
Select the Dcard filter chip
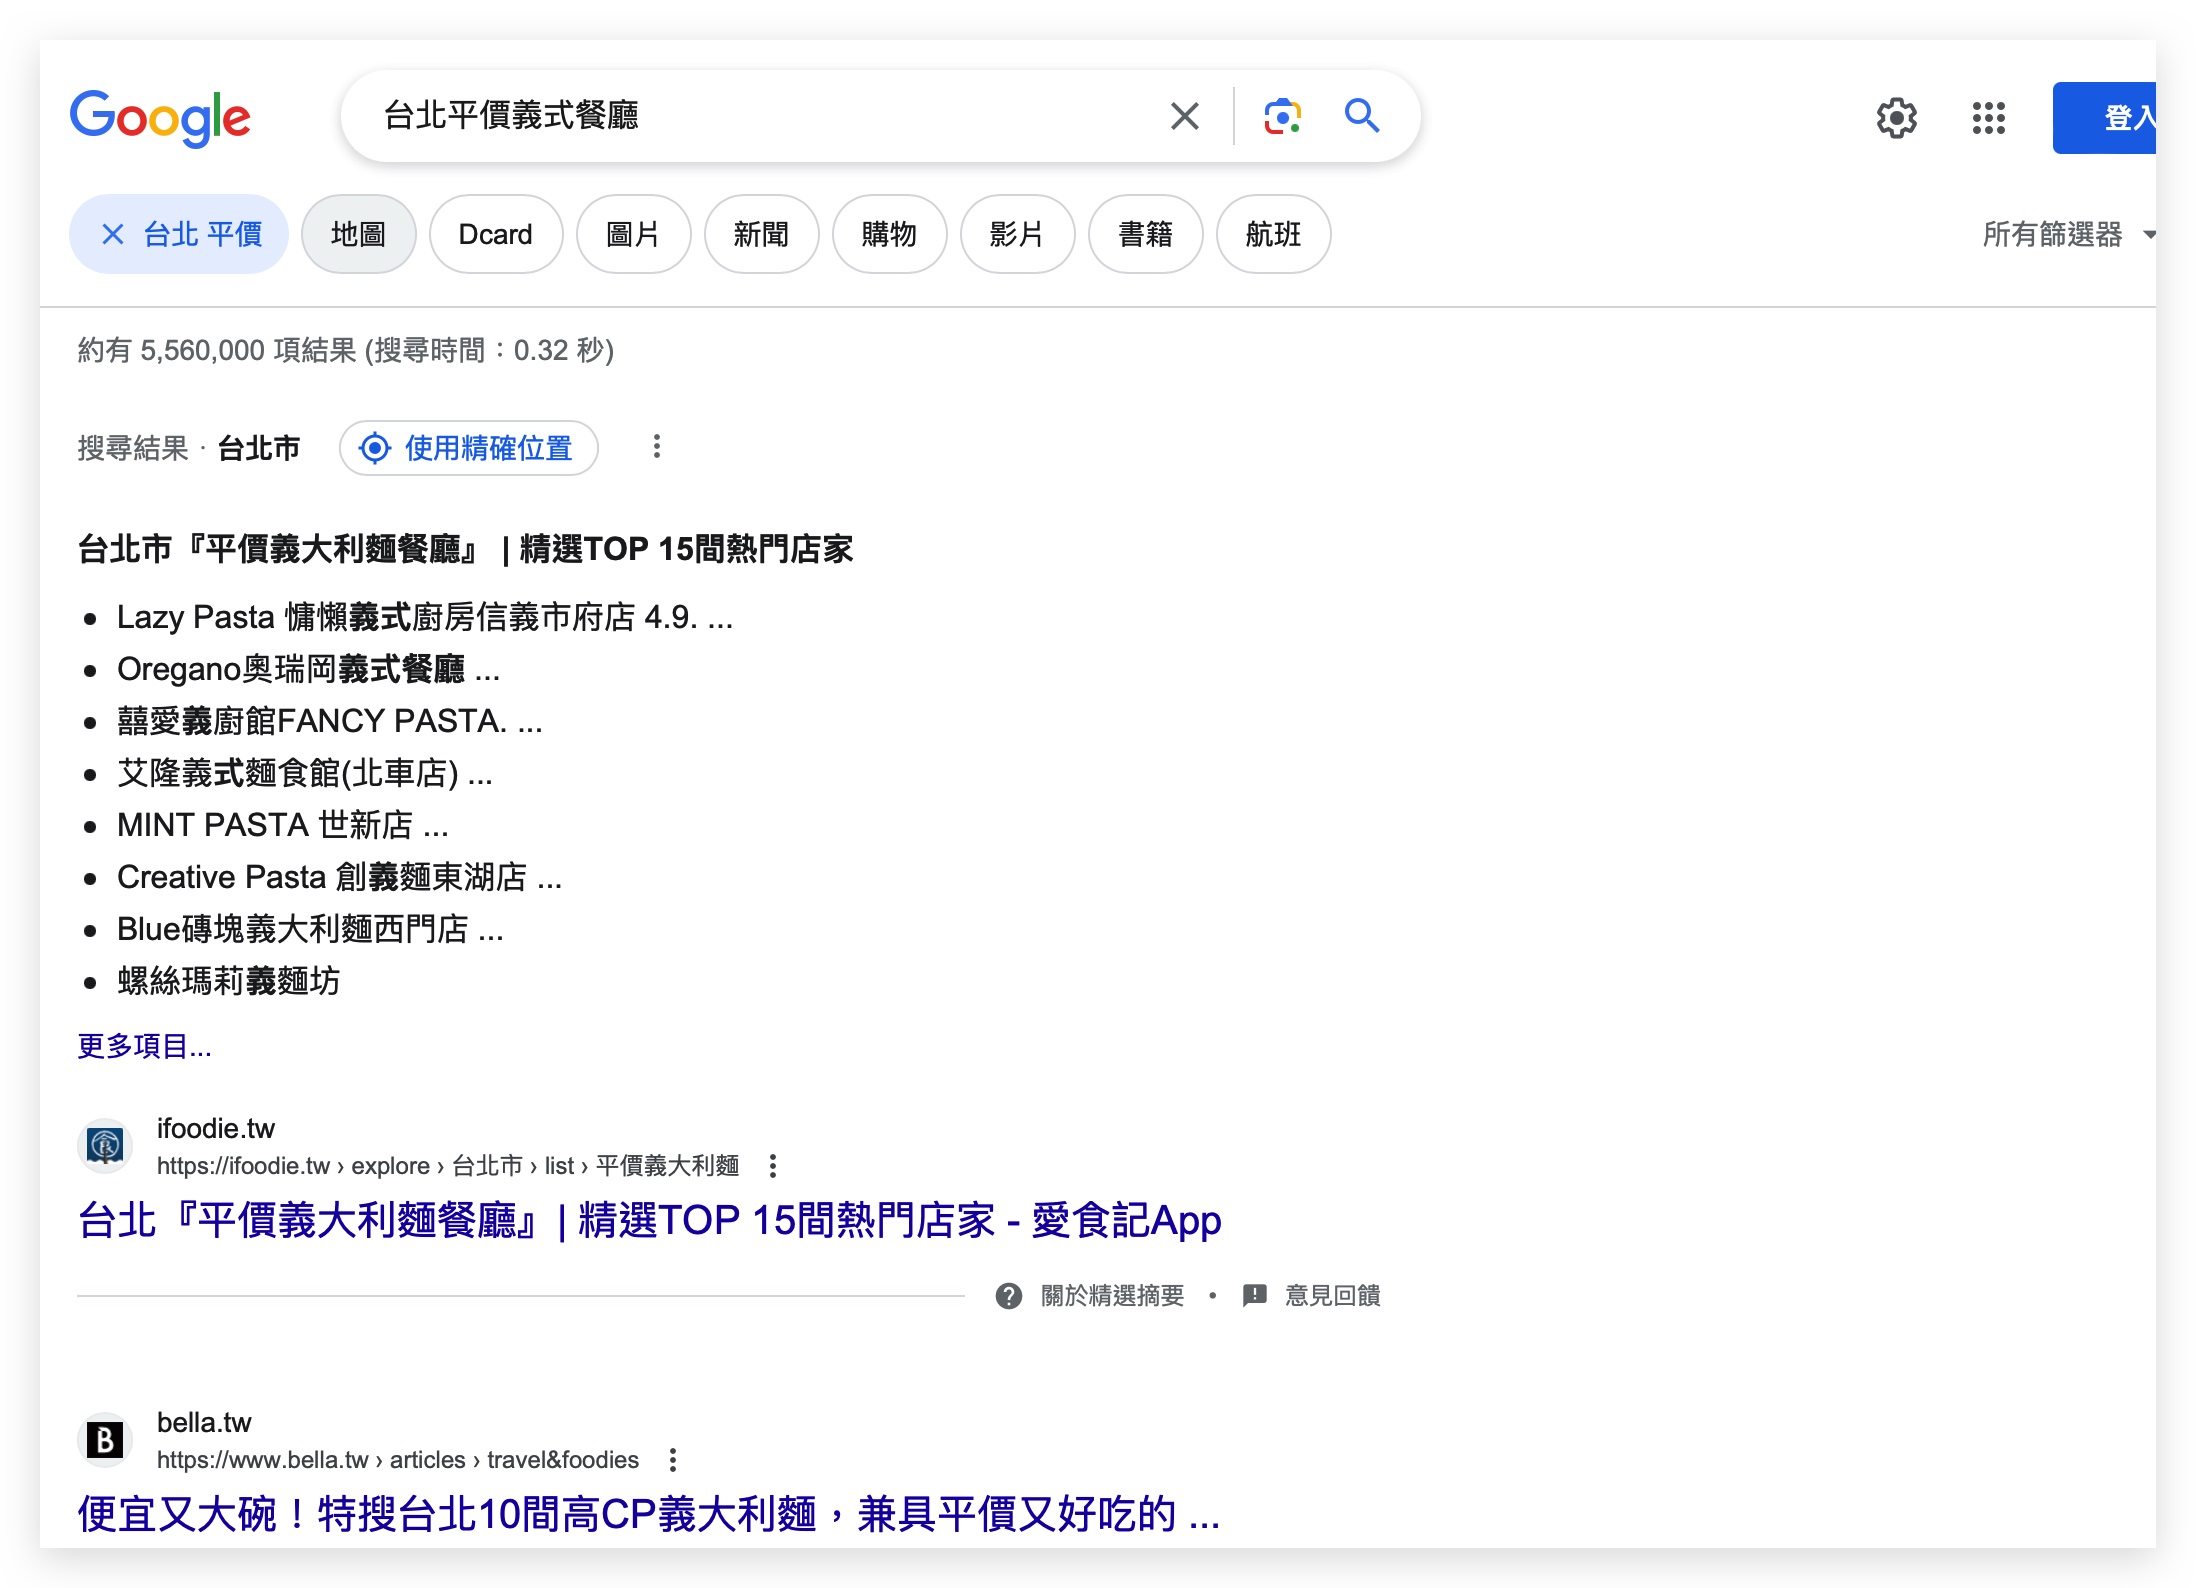(496, 234)
